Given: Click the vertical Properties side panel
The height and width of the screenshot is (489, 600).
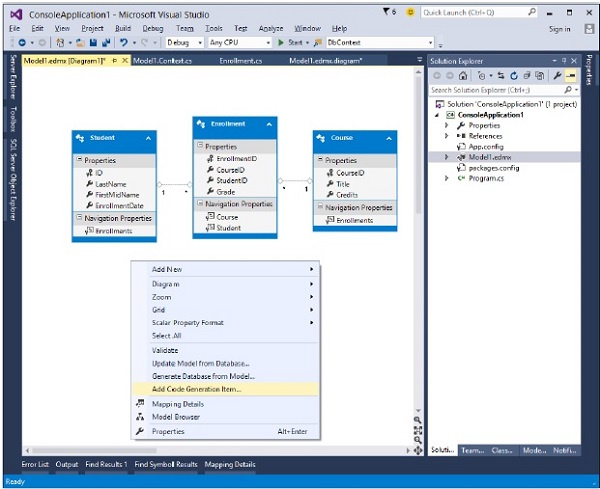Looking at the screenshot, I should (x=589, y=70).
